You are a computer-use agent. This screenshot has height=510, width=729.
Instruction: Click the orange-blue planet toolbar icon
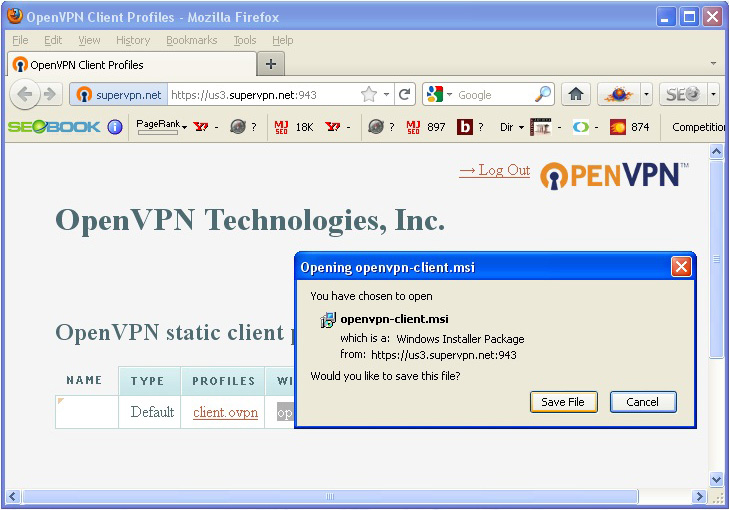pyautogui.click(x=618, y=94)
